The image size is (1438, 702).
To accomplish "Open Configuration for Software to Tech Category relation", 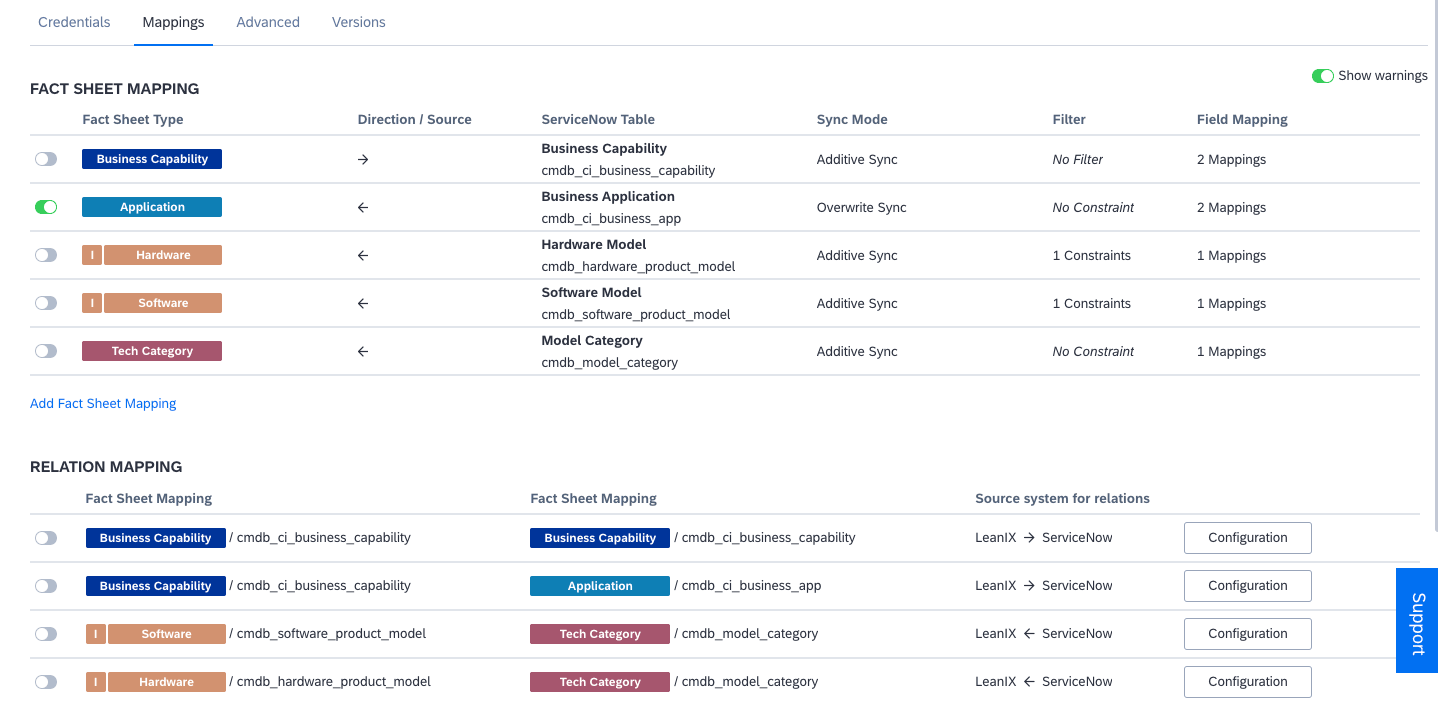I will (1248, 634).
